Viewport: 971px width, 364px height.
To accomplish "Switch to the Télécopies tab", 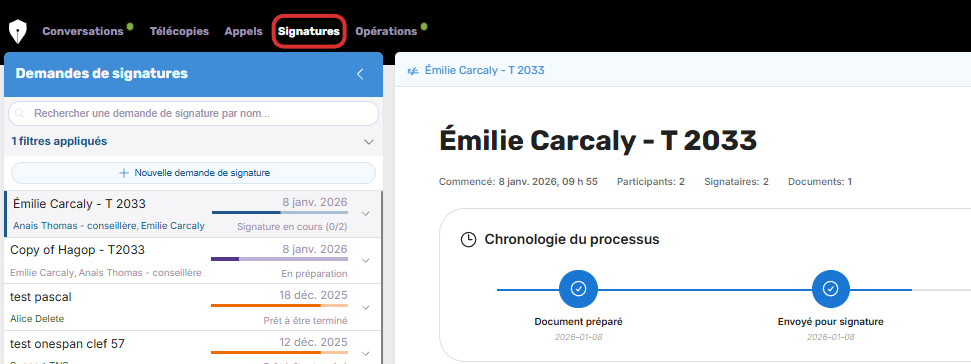I will click(180, 32).
